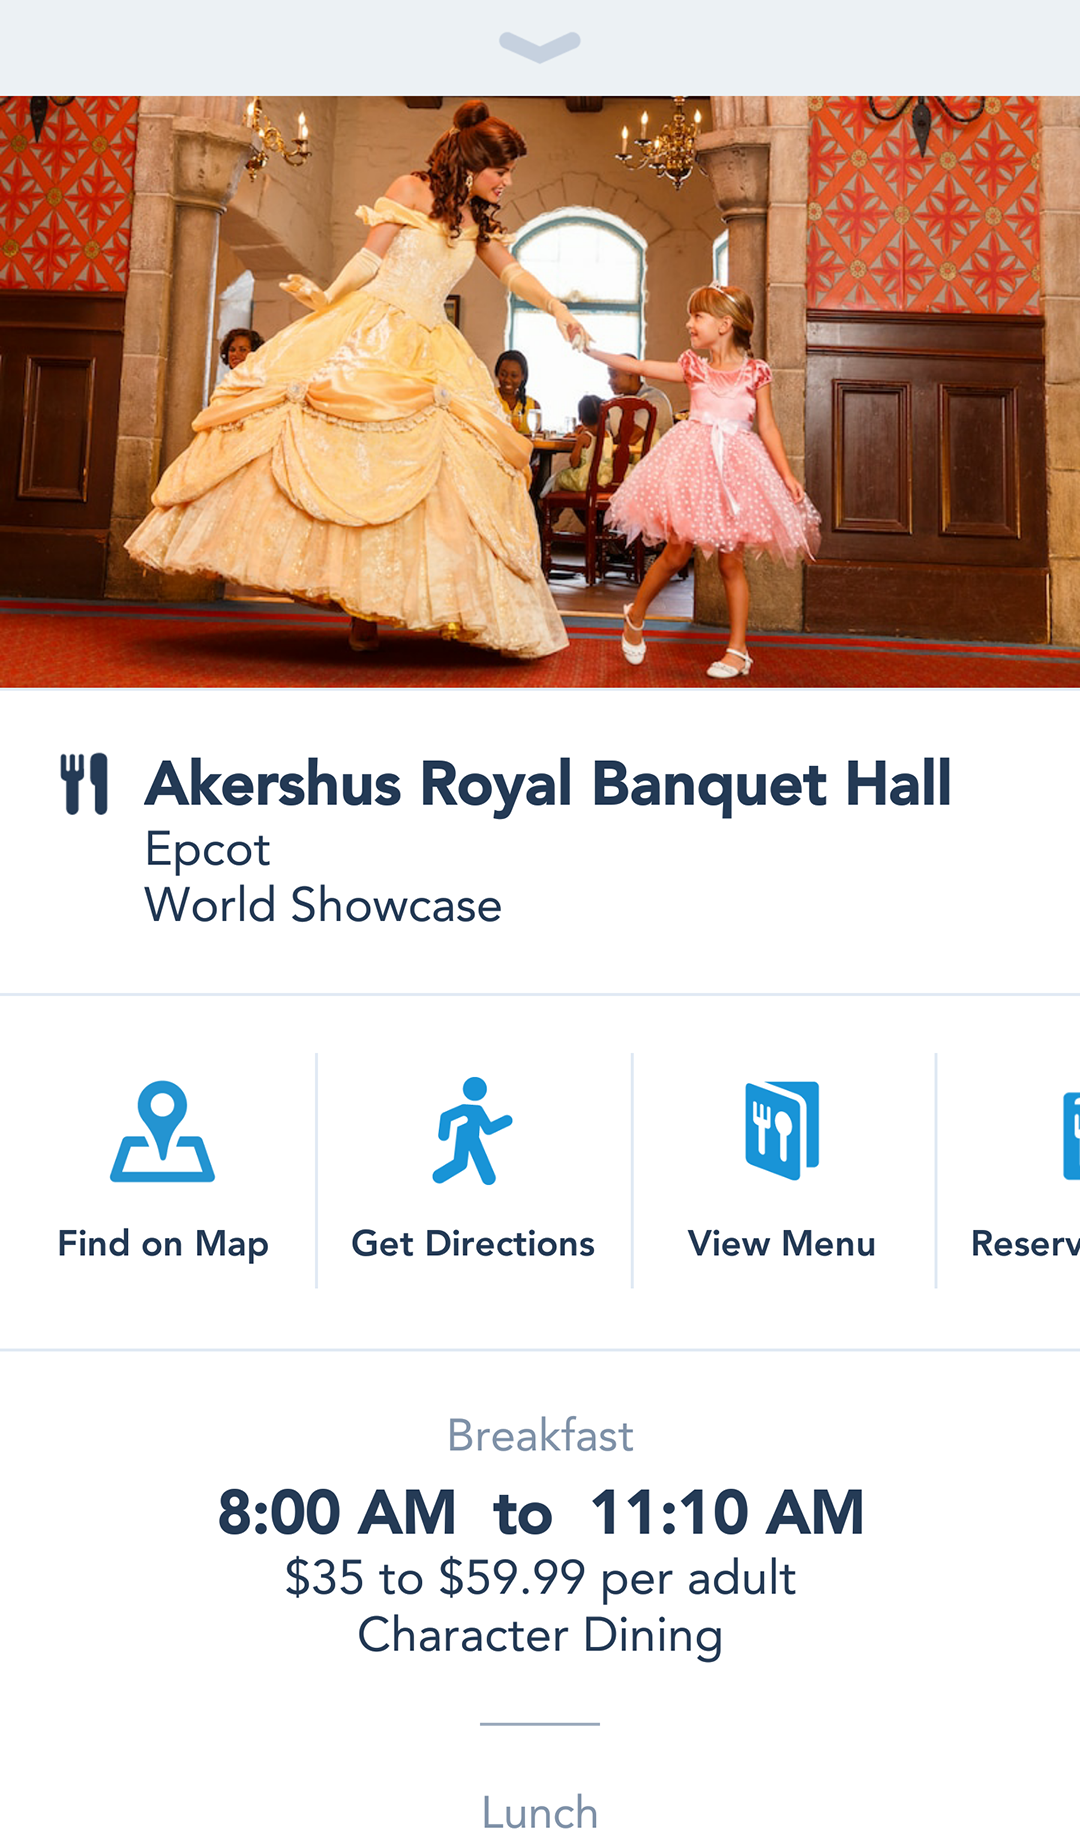Tap the World Showcase location text
Screen dimensions: 1080x1845
[323, 905]
